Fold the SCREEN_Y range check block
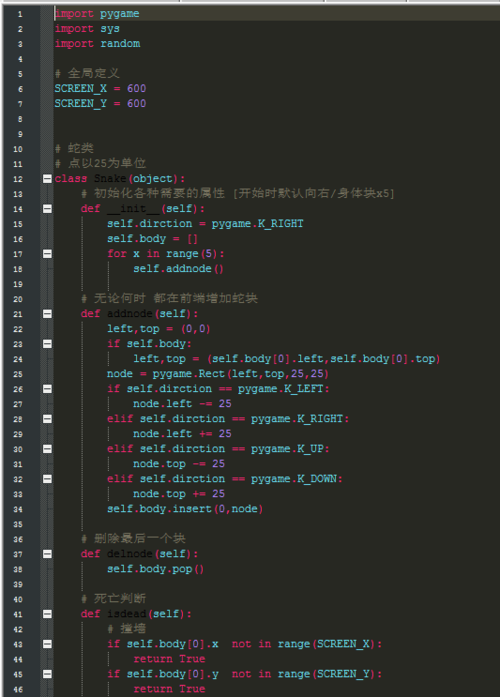Viewport: 500px width, 697px height. click(x=47, y=674)
